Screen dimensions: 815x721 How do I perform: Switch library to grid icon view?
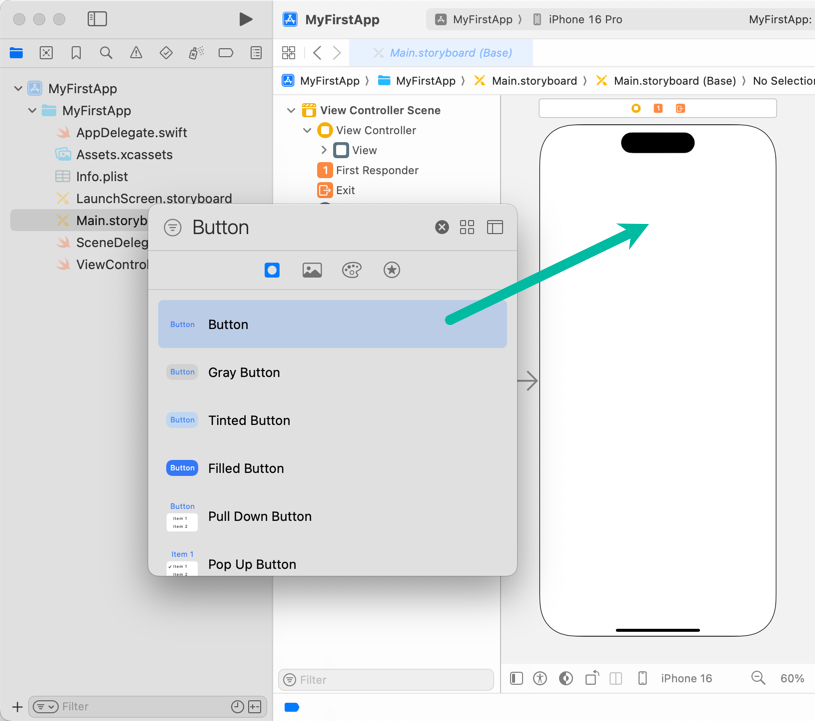tap(467, 227)
